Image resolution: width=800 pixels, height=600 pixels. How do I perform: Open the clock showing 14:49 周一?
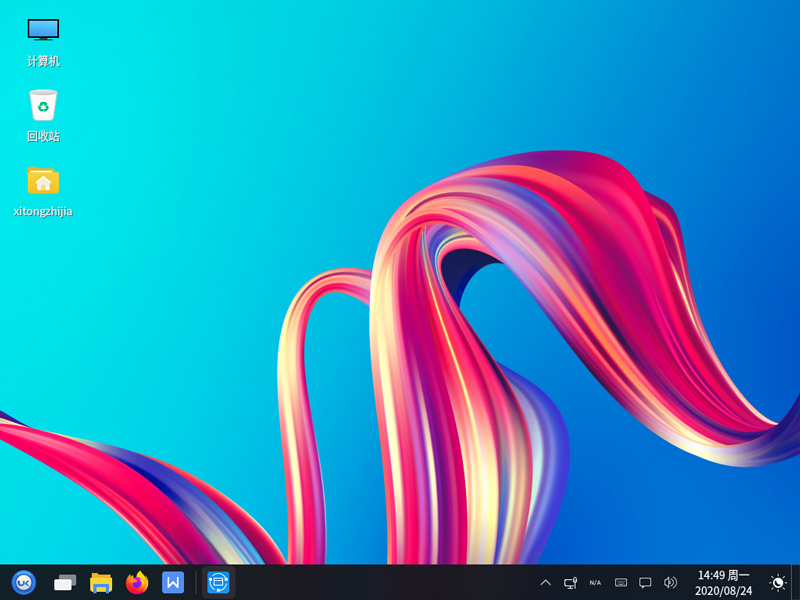[x=723, y=575]
